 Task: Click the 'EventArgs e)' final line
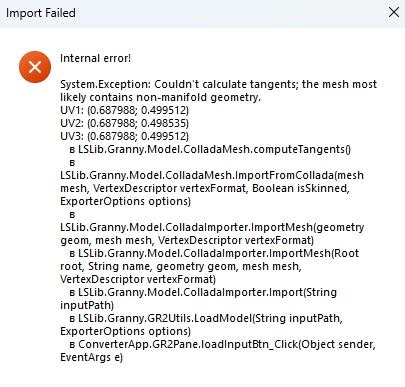click(91, 357)
